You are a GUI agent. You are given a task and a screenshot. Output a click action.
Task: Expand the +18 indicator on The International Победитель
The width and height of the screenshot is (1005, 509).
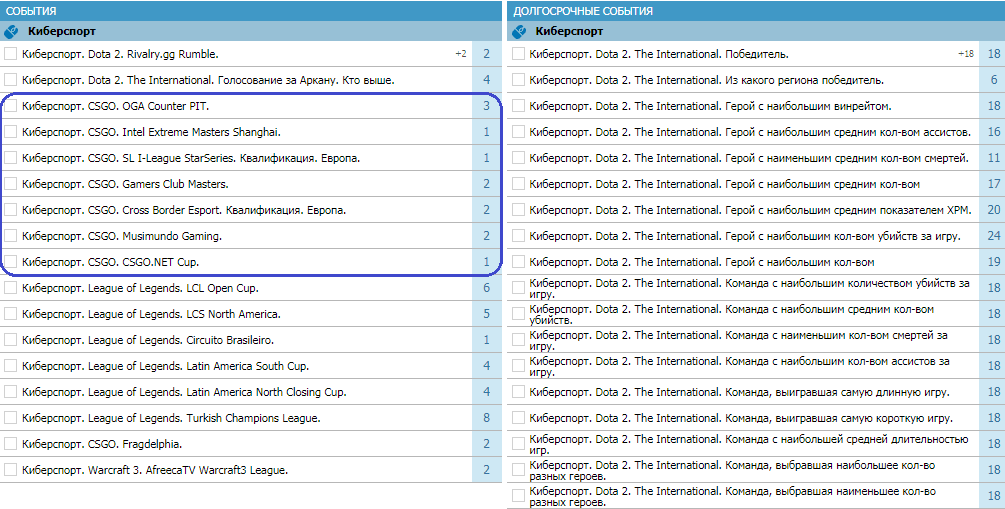[966, 54]
